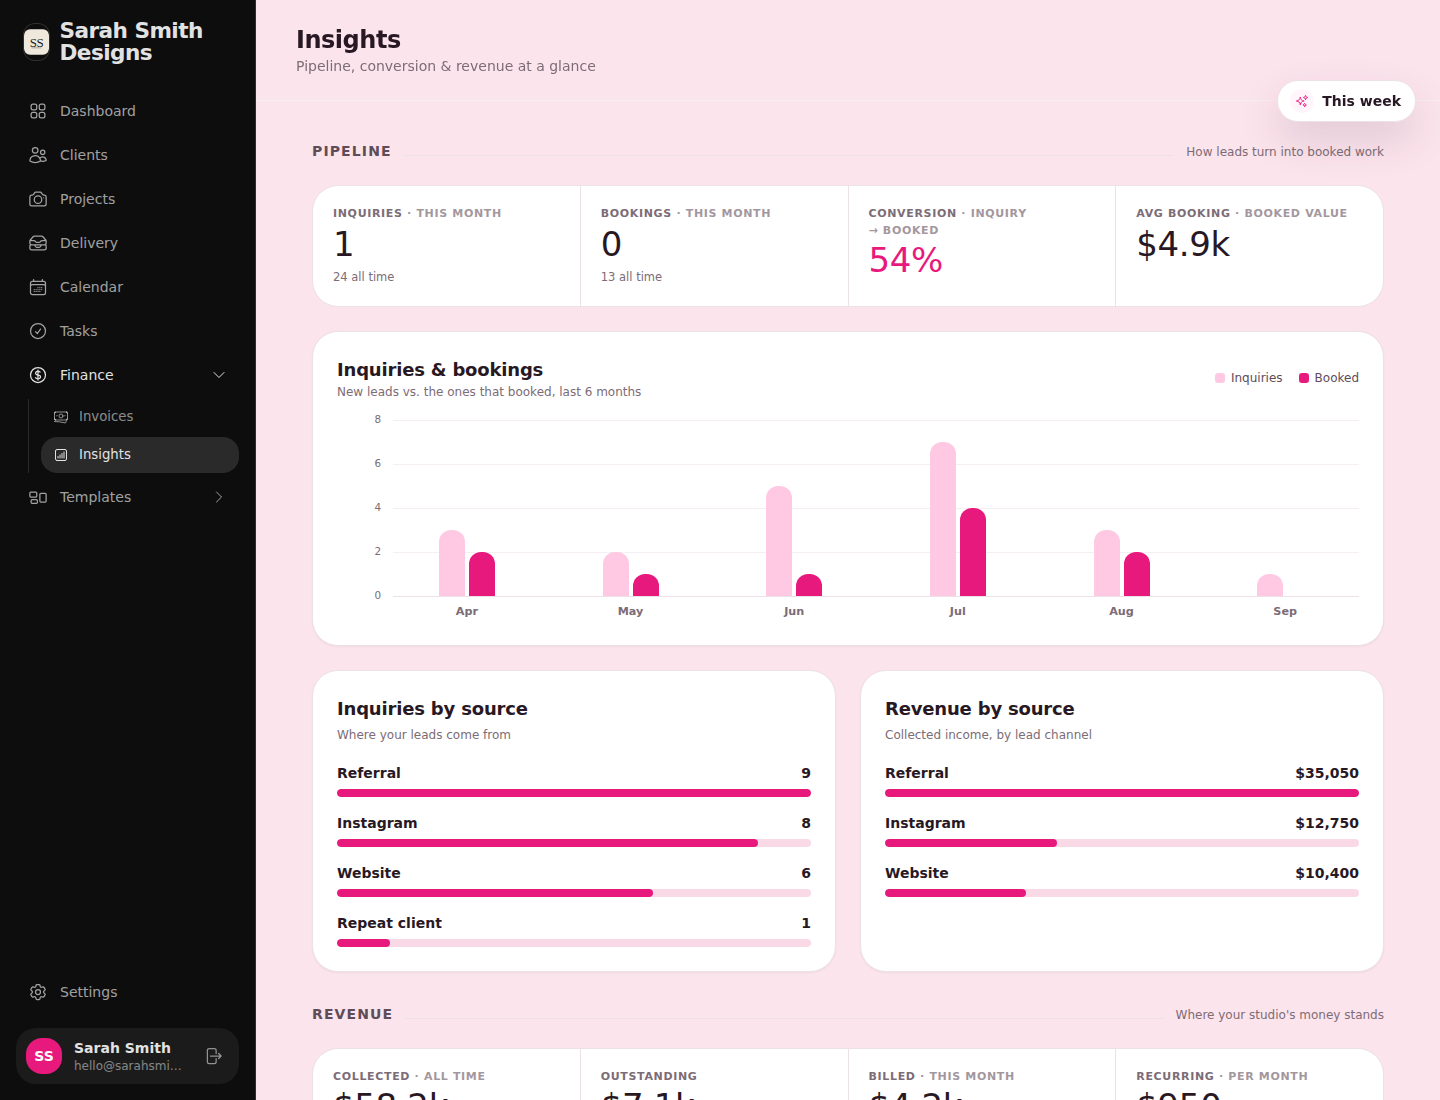Click the Aug booked bar in chart
The height and width of the screenshot is (1100, 1440).
point(1137,574)
